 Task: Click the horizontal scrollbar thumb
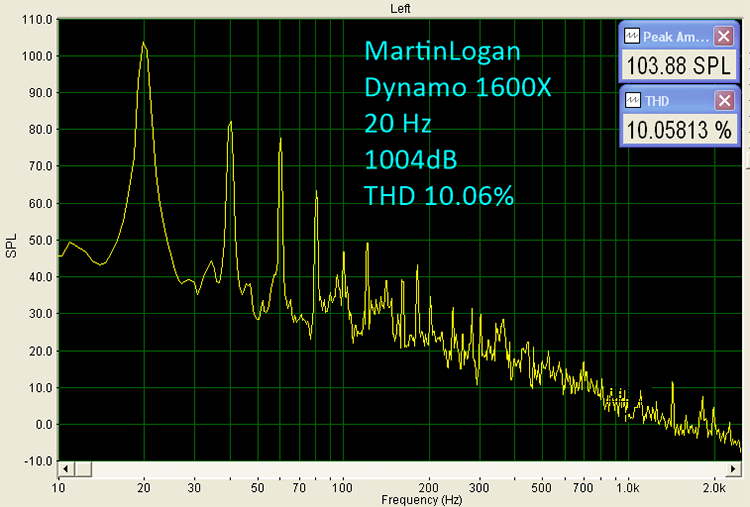pos(84,468)
